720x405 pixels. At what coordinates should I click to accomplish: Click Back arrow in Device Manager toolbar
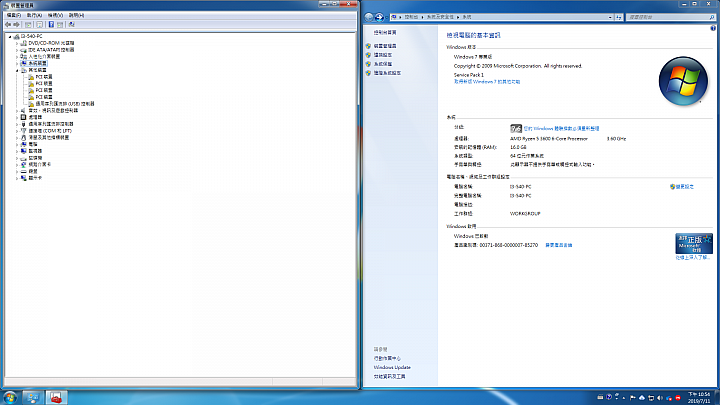tap(8, 24)
